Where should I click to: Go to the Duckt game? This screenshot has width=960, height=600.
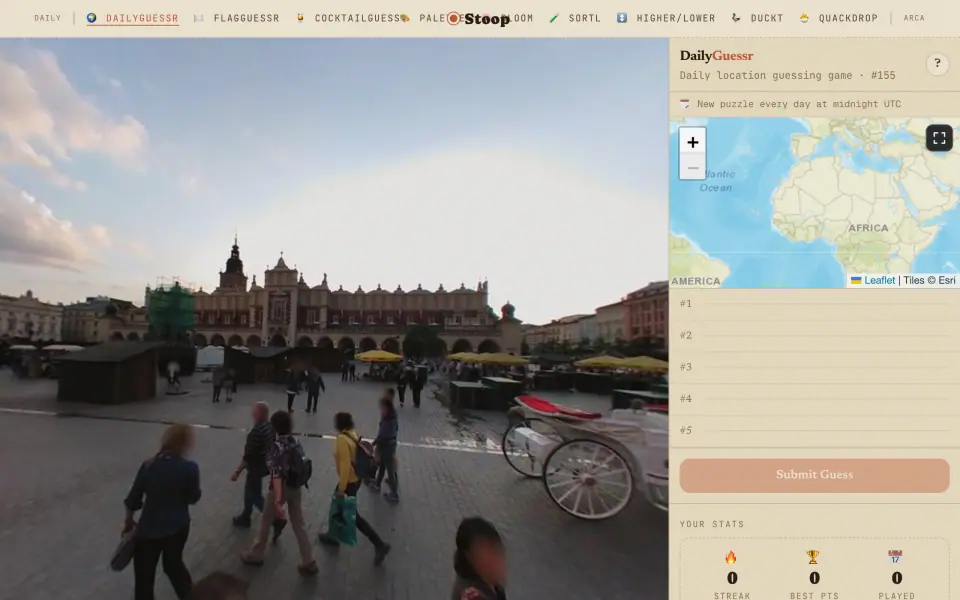(x=757, y=18)
